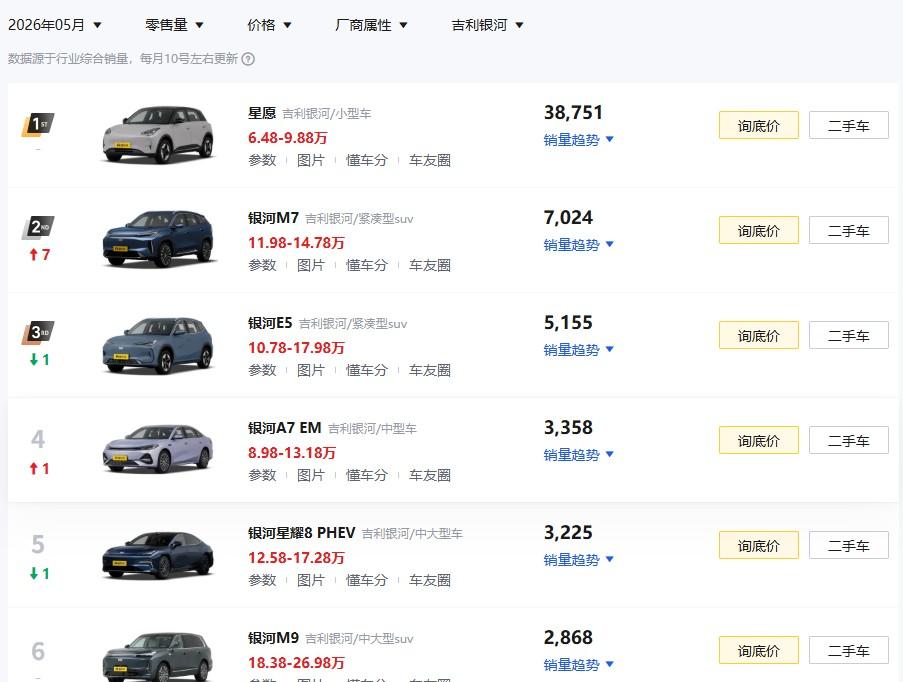
Task: Click 询底价 button for 银河A7 EM
Action: pyautogui.click(x=758, y=440)
